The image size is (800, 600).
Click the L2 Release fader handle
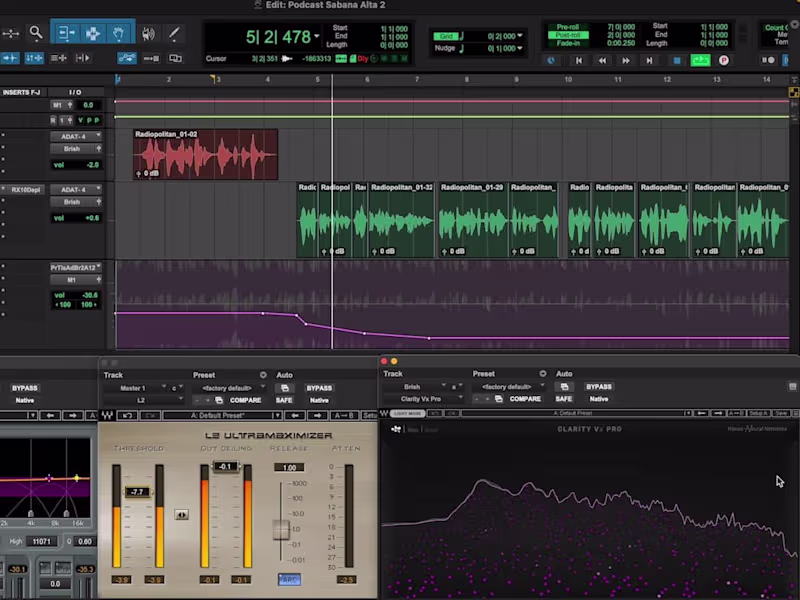[282, 529]
